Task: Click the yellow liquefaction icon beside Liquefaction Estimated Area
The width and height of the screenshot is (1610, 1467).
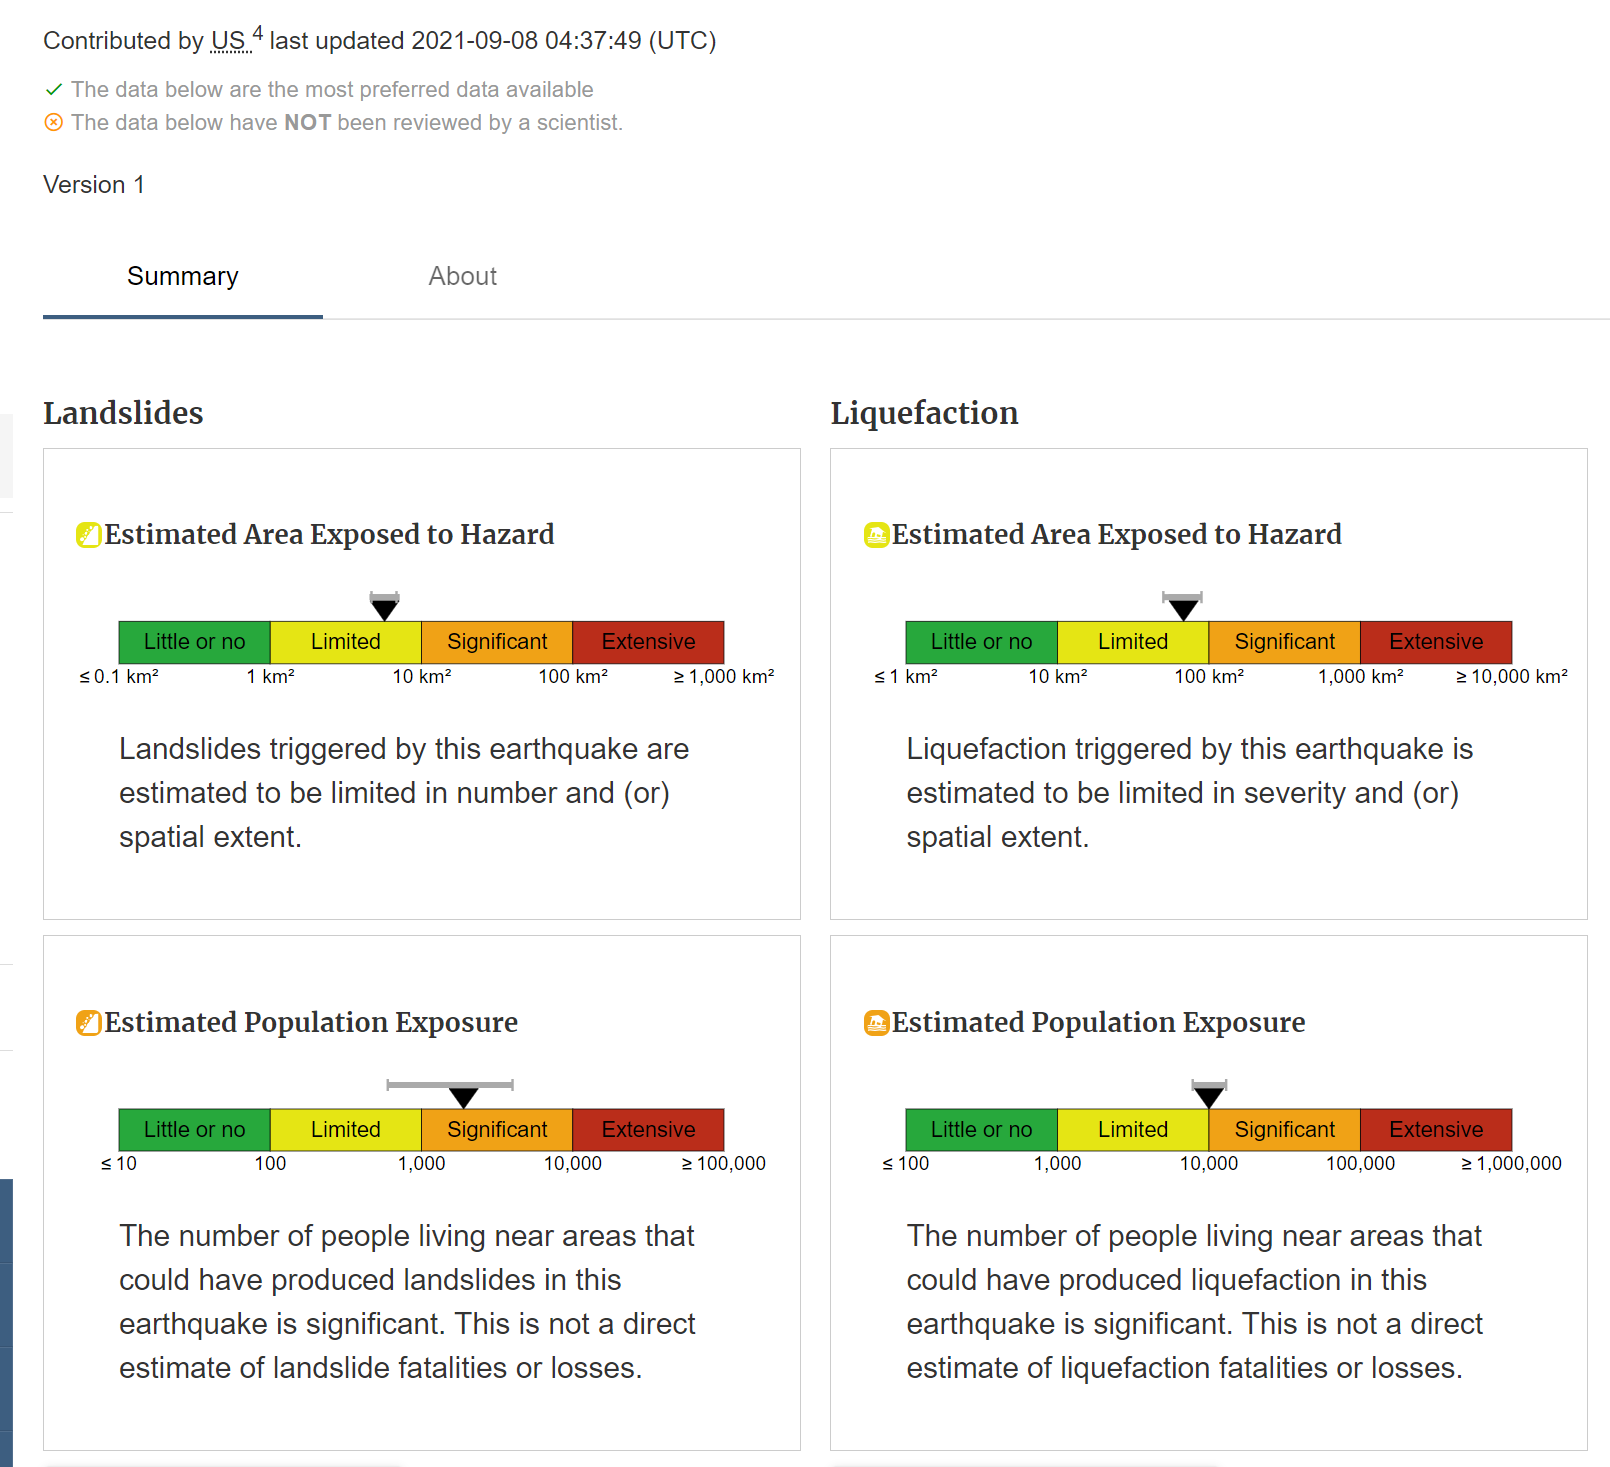Action: coord(876,535)
